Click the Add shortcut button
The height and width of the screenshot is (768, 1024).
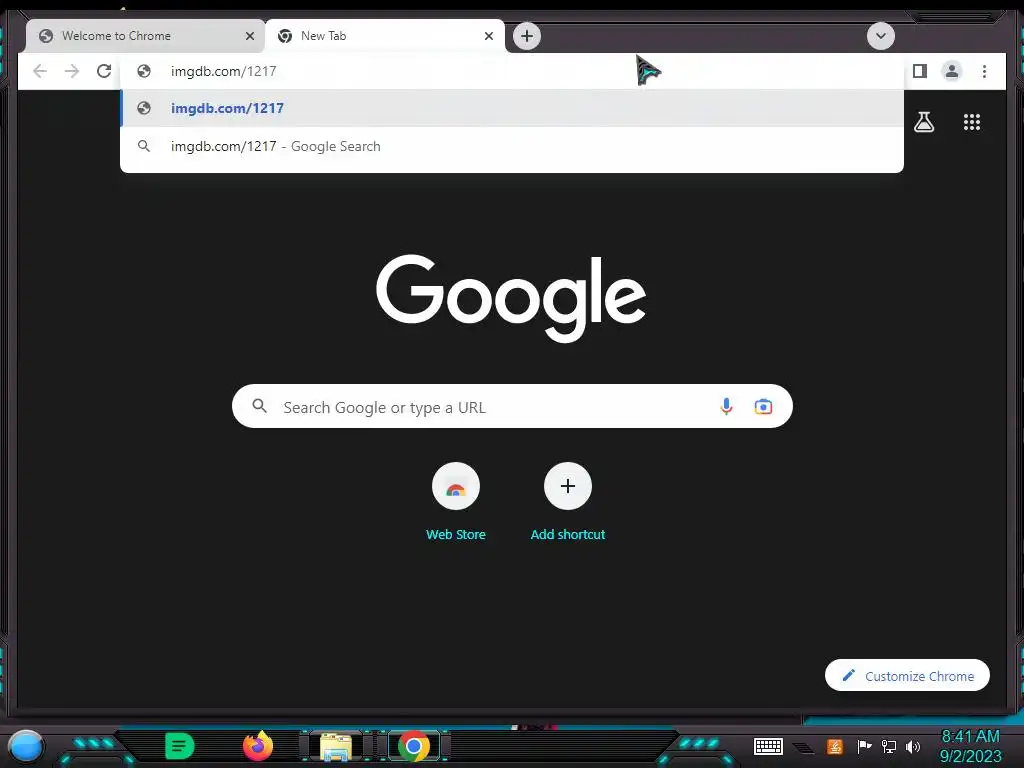pyautogui.click(x=568, y=503)
